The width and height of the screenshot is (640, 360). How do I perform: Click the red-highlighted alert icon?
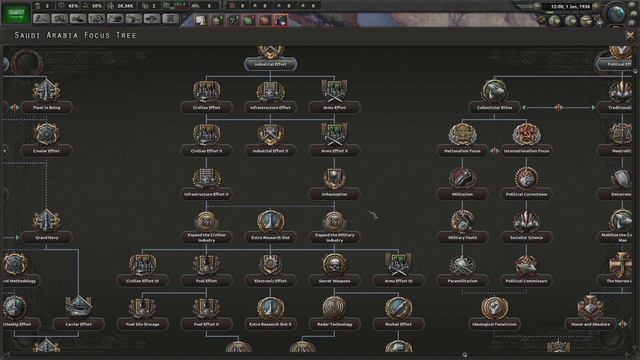[281, 20]
